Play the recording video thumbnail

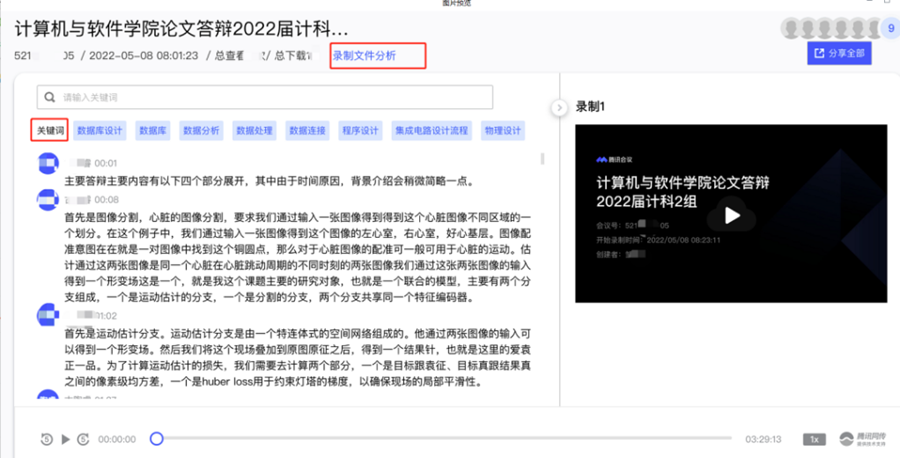tap(732, 214)
